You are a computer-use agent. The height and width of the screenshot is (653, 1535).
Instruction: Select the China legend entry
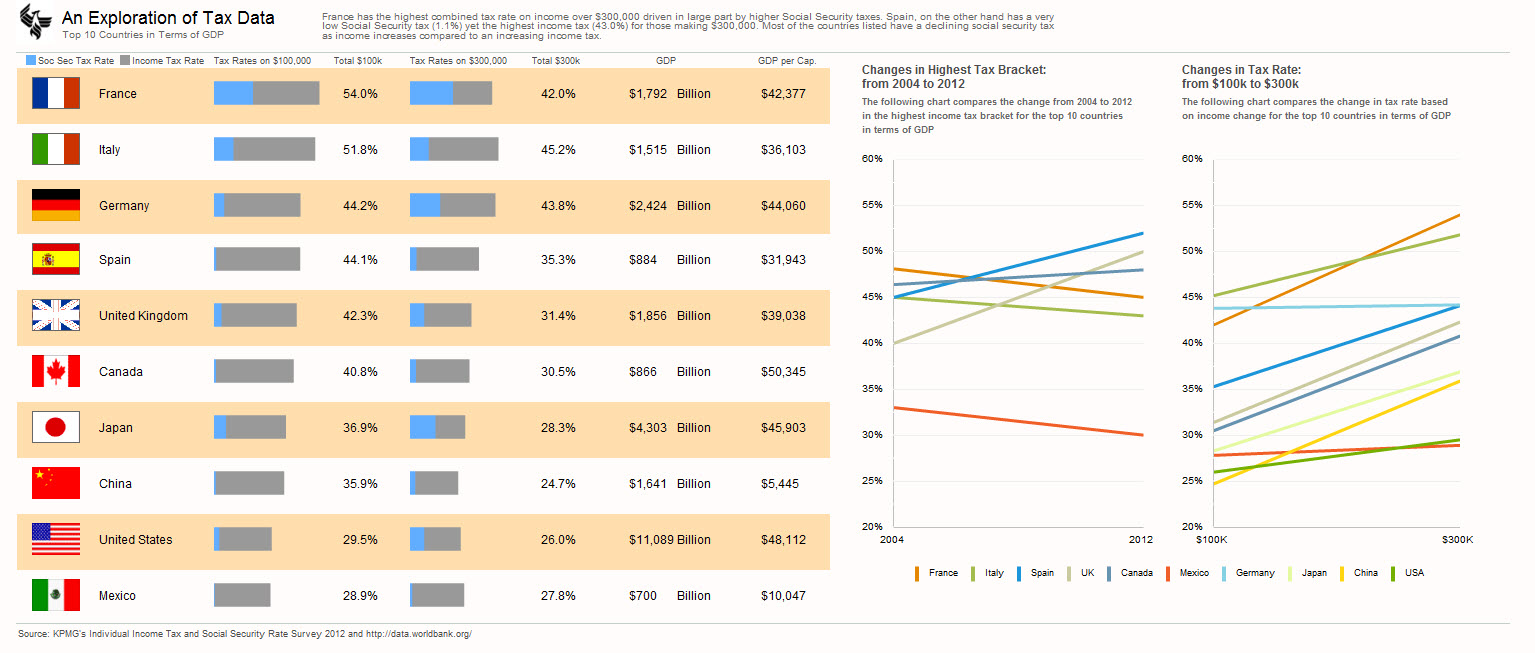(x=1359, y=573)
